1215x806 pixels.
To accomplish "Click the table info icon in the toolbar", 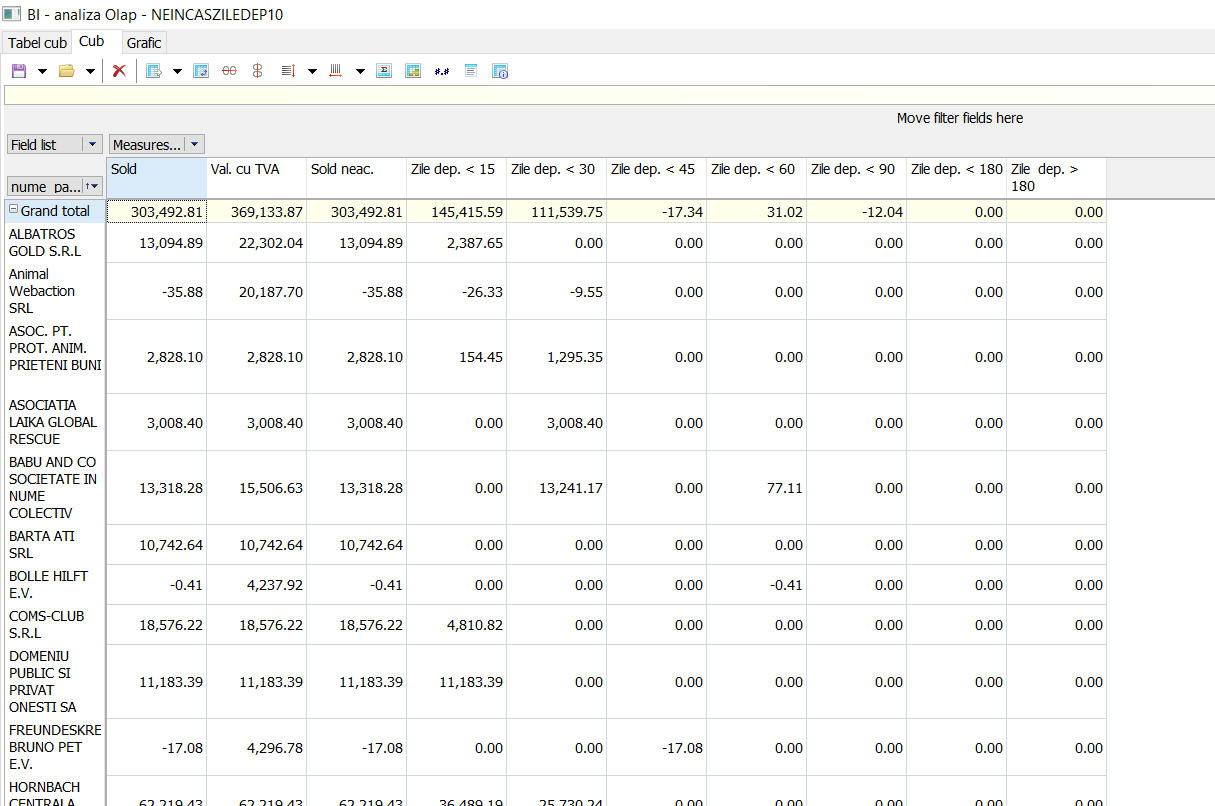I will tap(501, 71).
